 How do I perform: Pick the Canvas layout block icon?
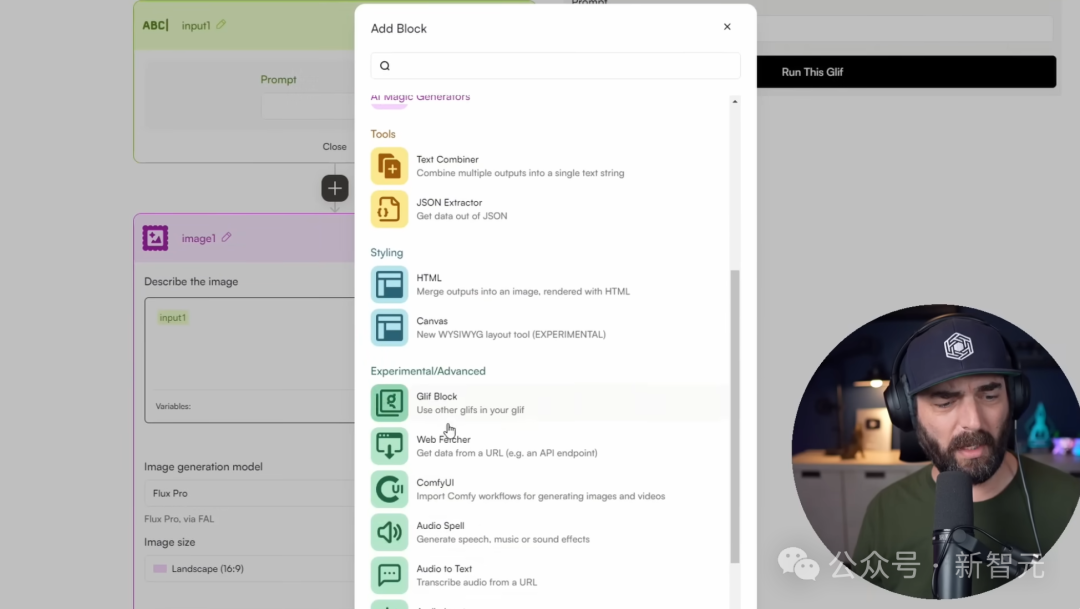tap(389, 327)
